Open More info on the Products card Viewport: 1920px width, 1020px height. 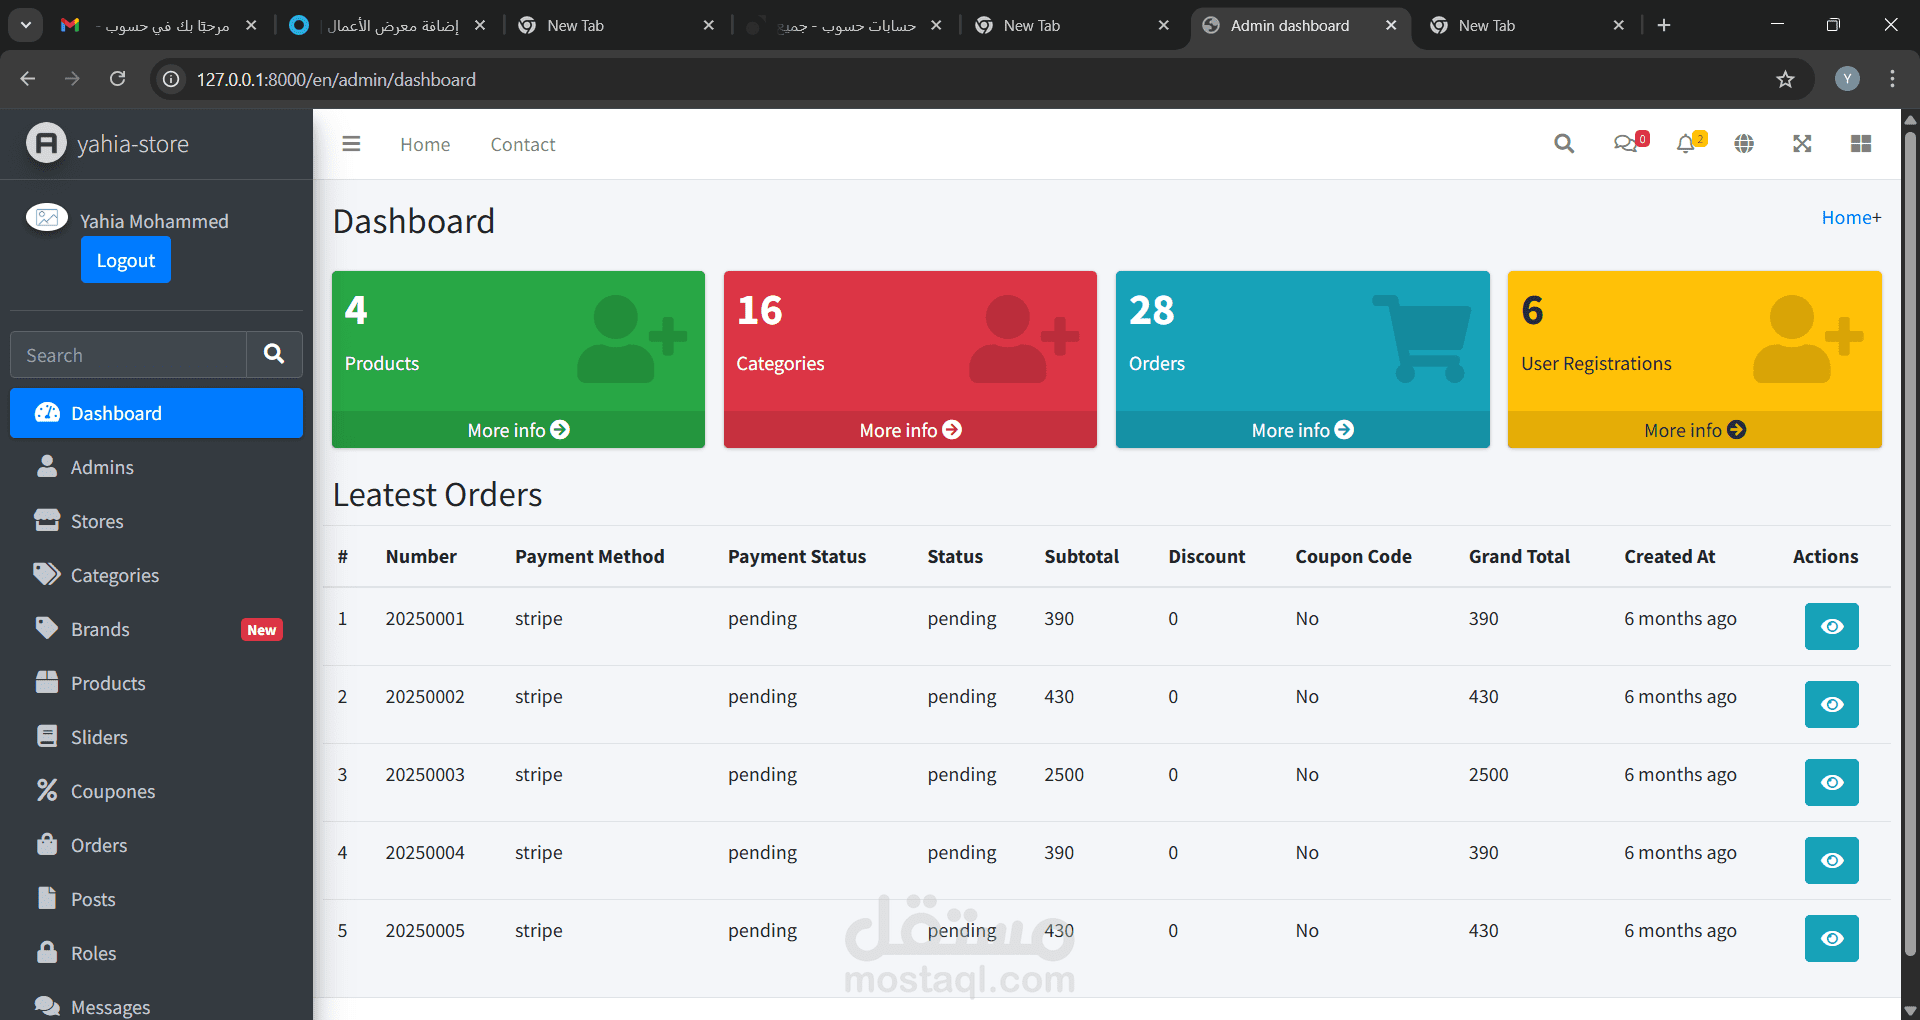[518, 430]
